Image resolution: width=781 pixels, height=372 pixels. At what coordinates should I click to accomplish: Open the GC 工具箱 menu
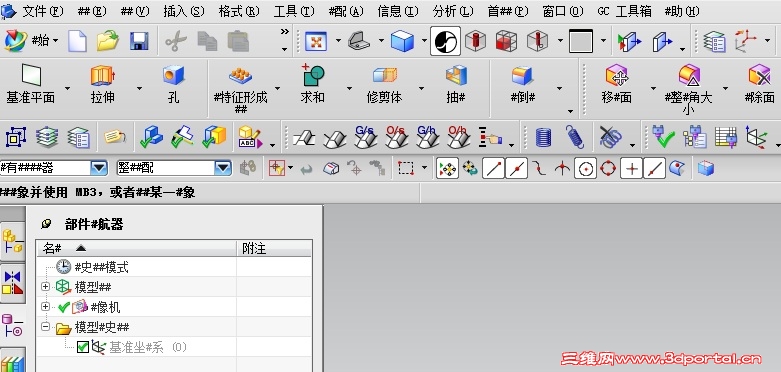point(624,11)
